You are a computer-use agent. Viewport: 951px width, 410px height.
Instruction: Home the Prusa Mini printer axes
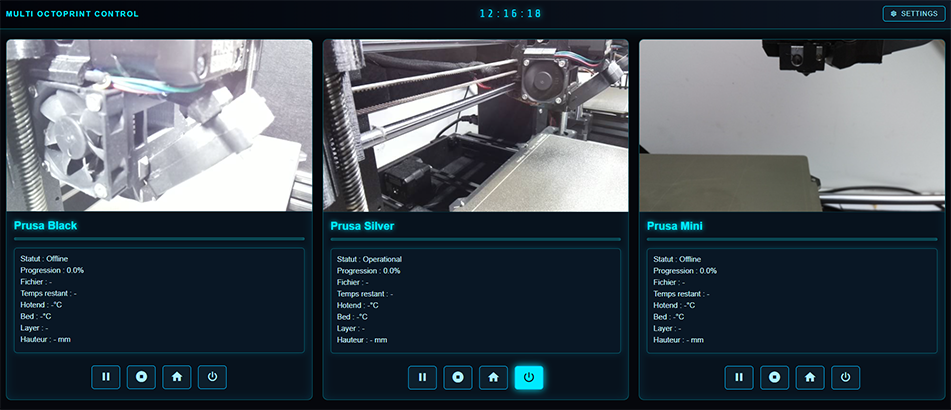810,377
